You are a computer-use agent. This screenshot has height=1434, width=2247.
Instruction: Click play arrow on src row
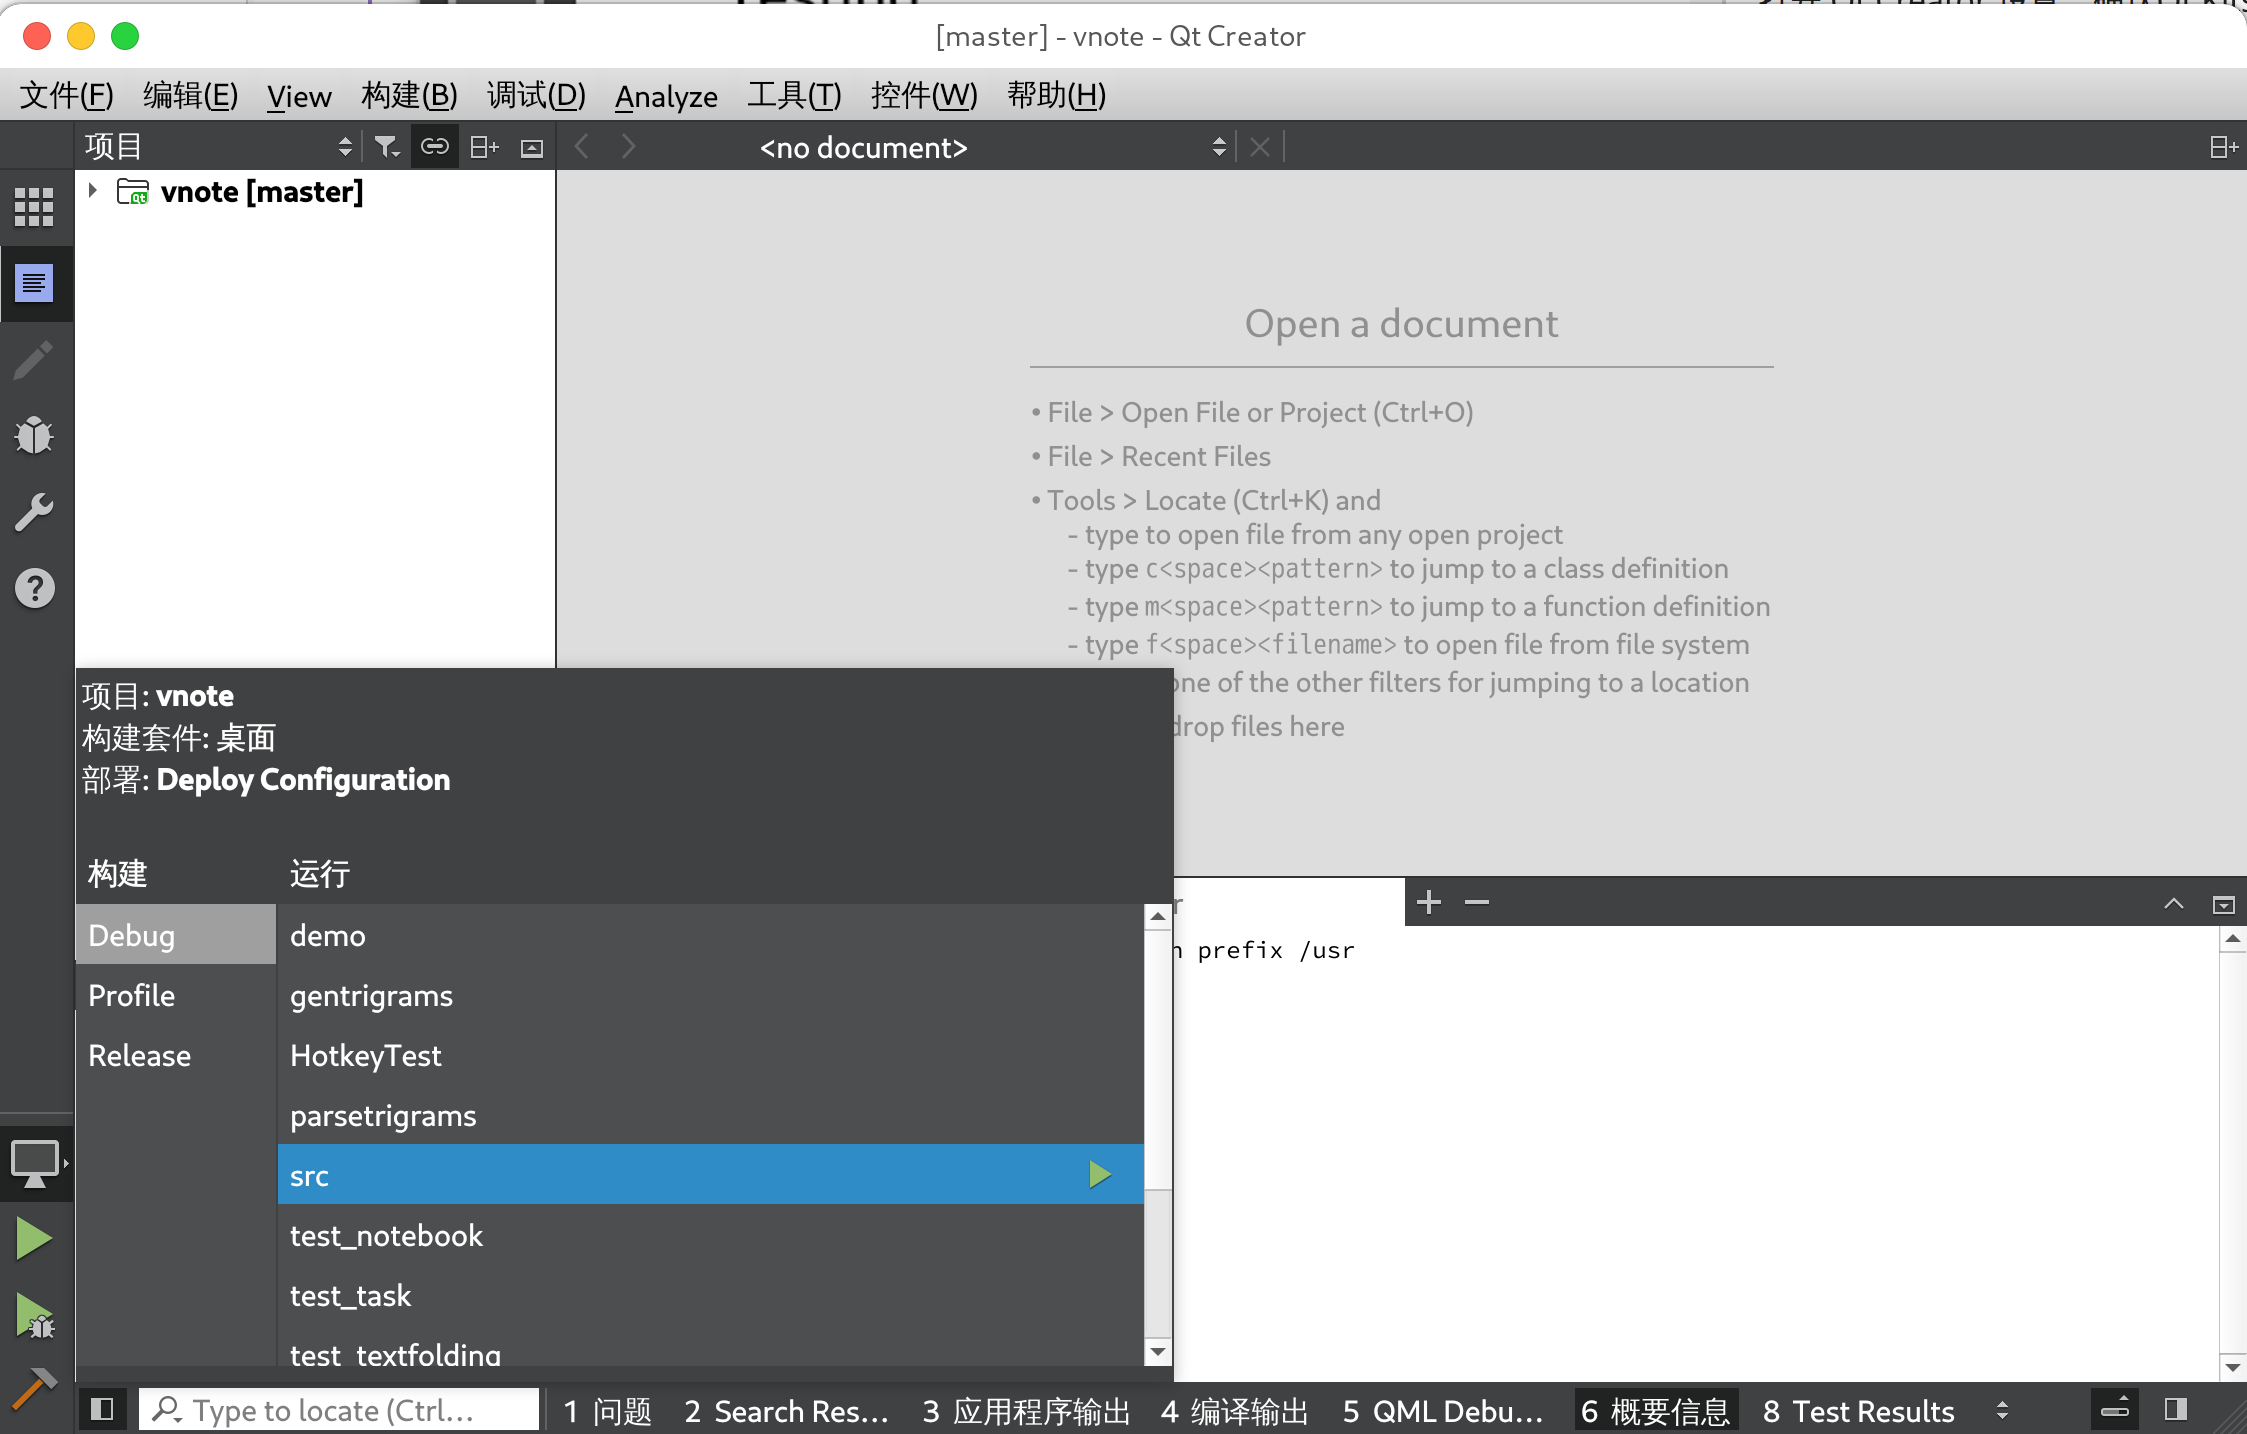(1100, 1174)
